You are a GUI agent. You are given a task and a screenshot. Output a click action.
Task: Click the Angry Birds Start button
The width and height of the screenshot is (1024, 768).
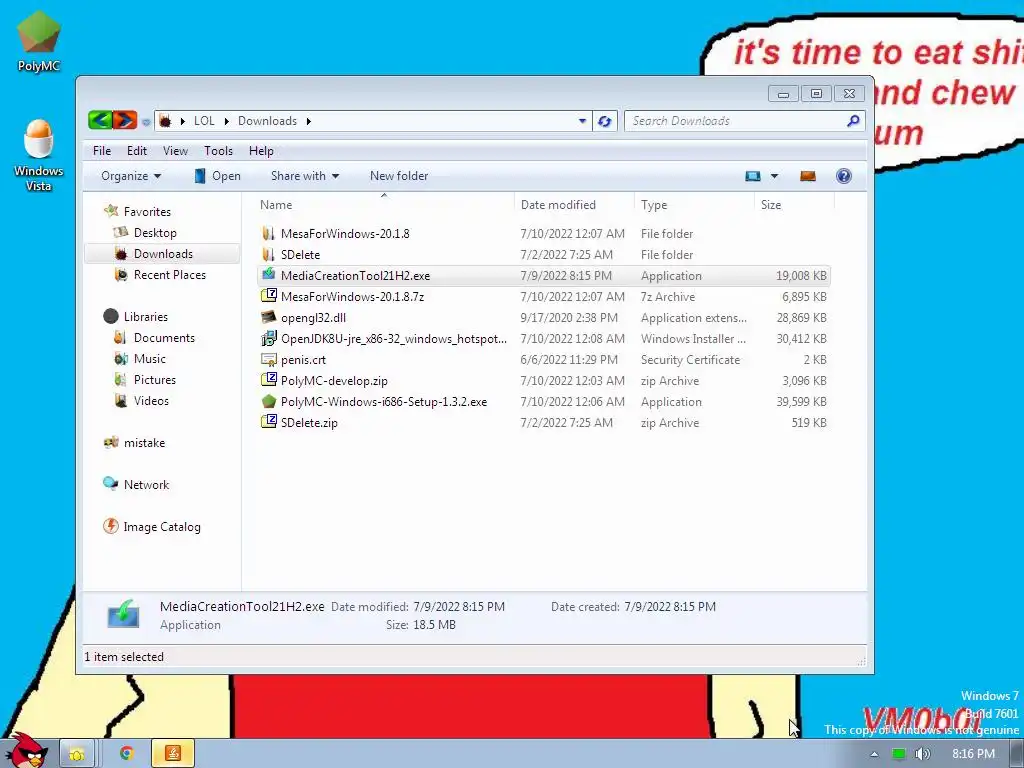pyautogui.click(x=25, y=750)
